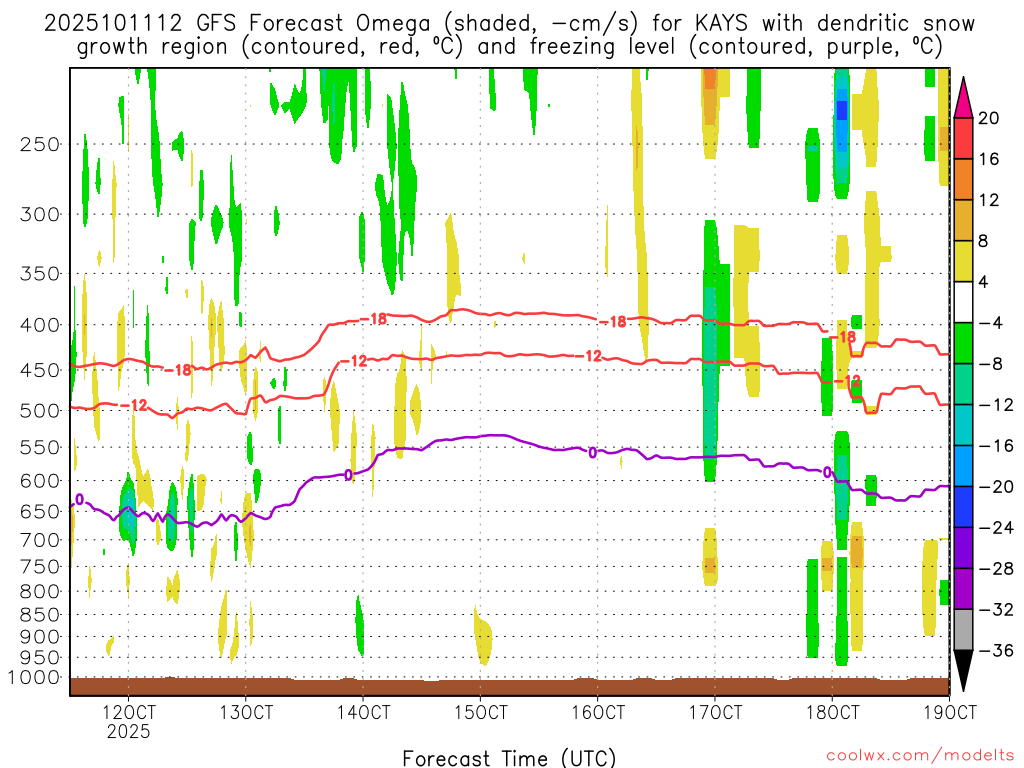Click the Forecast Time (UTC) axis title
1024x768 pixels.
tap(509, 757)
